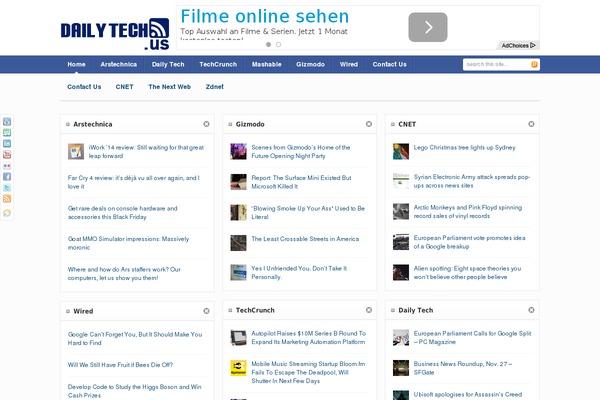Image resolution: width=600 pixels, height=400 pixels.
Task: Open Daily Tech in the blue navigation bar
Action: point(168,64)
